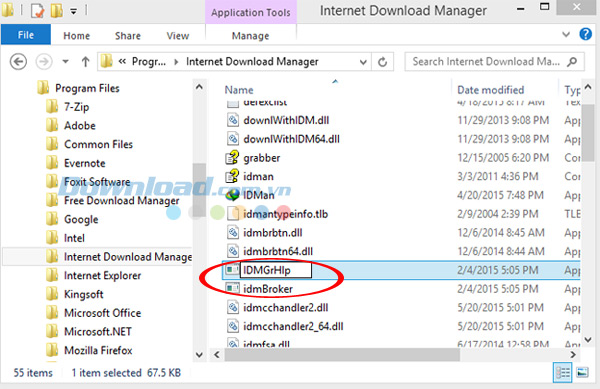The image size is (600, 389).
Task: Switch to Details view icon
Action: coord(562,372)
